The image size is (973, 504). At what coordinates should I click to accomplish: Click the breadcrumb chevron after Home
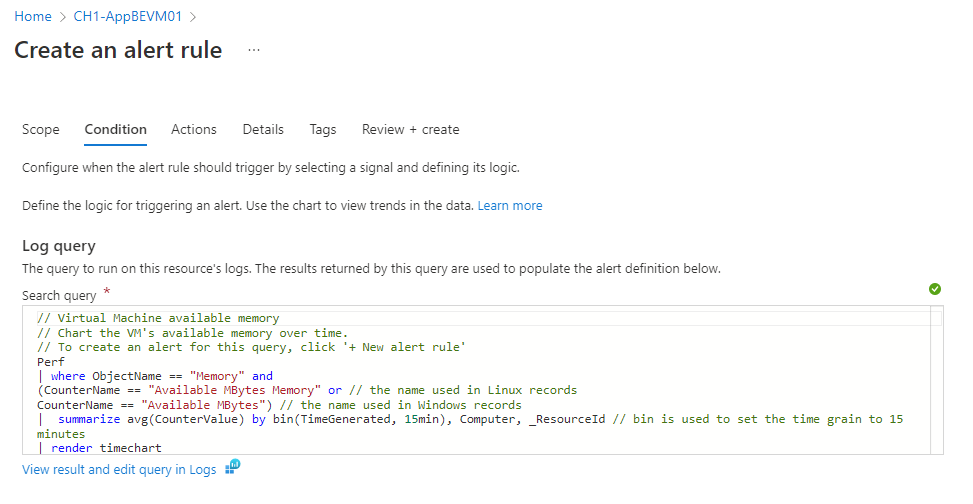(62, 17)
